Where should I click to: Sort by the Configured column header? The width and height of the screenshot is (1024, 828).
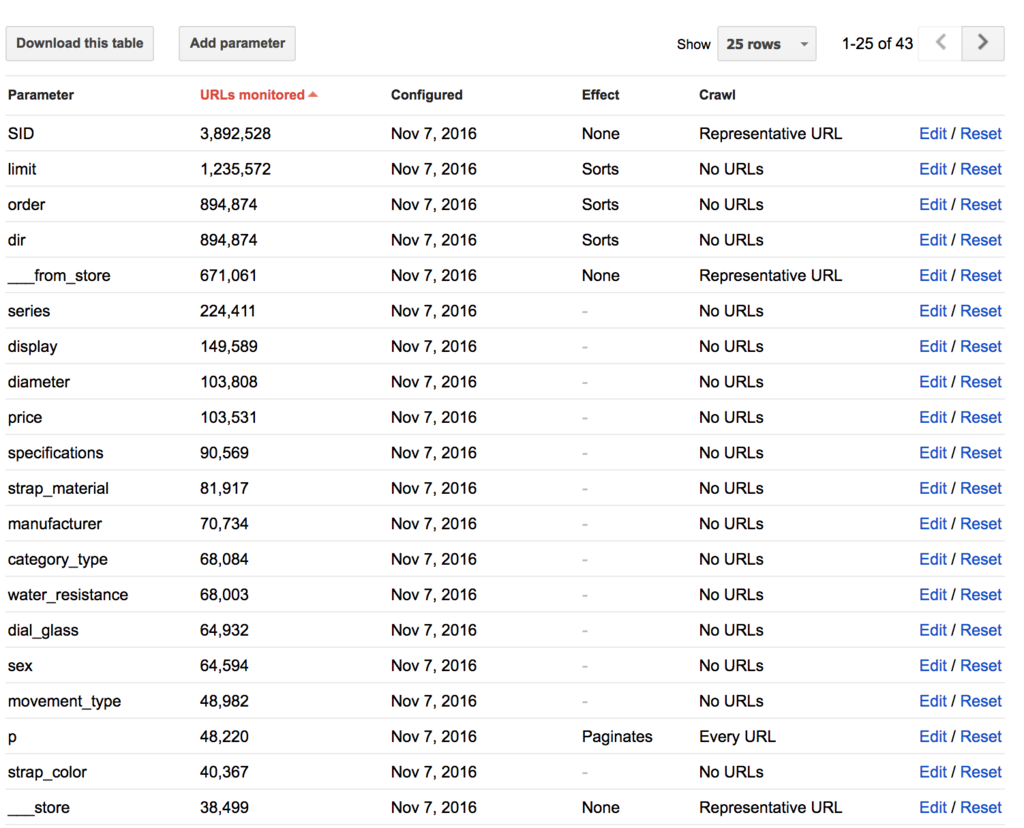click(427, 95)
